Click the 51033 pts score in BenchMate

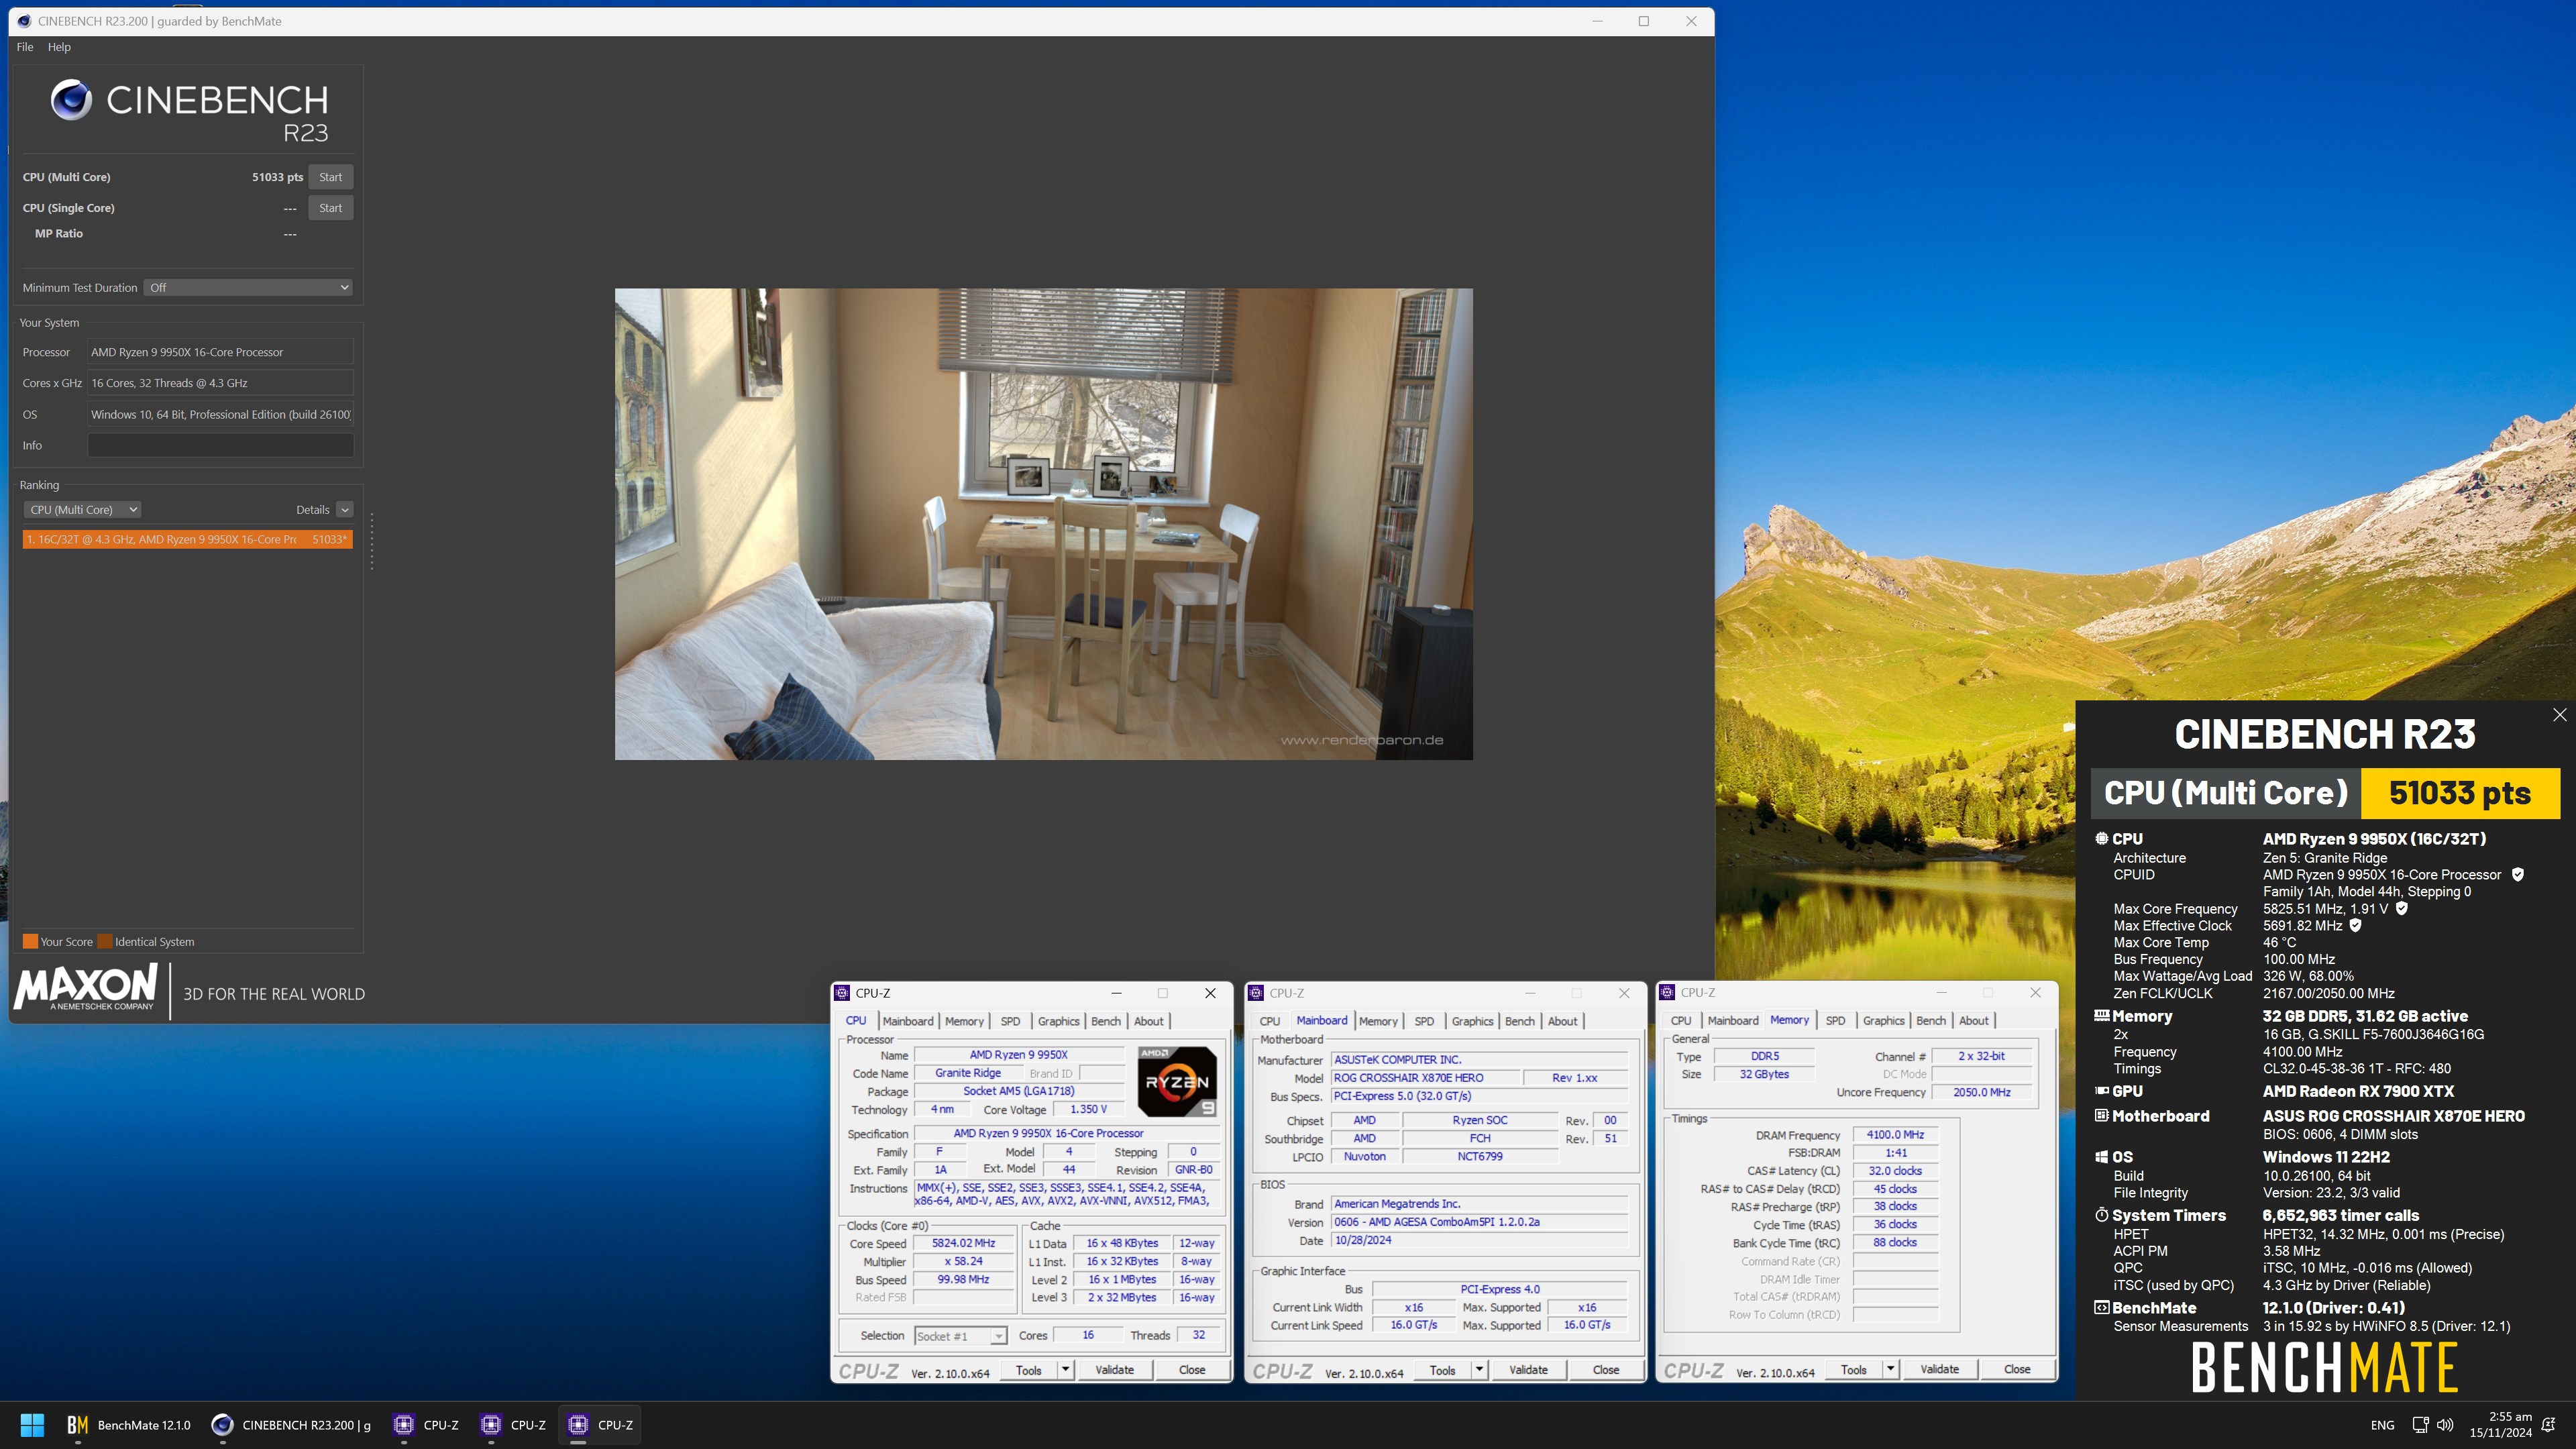(x=2460, y=793)
